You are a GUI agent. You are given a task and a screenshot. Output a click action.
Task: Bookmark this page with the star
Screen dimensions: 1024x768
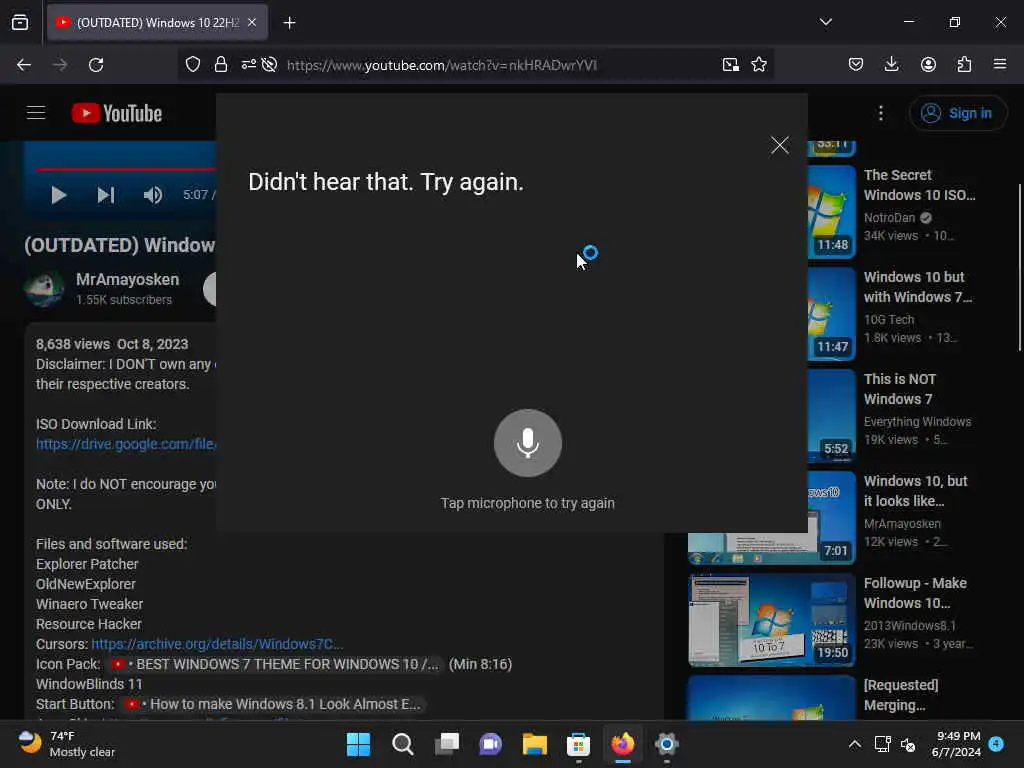pyautogui.click(x=759, y=65)
